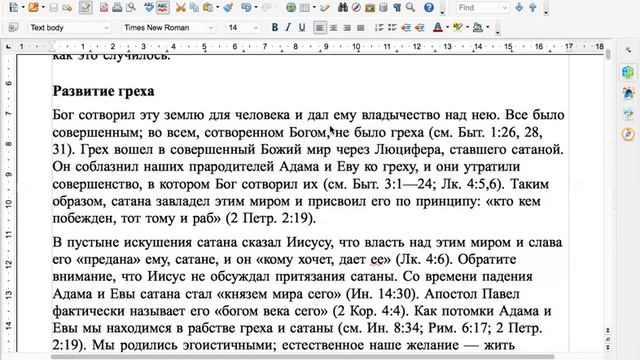640x360 pixels.
Task: Toggle Bold formatting
Action: [275, 27]
